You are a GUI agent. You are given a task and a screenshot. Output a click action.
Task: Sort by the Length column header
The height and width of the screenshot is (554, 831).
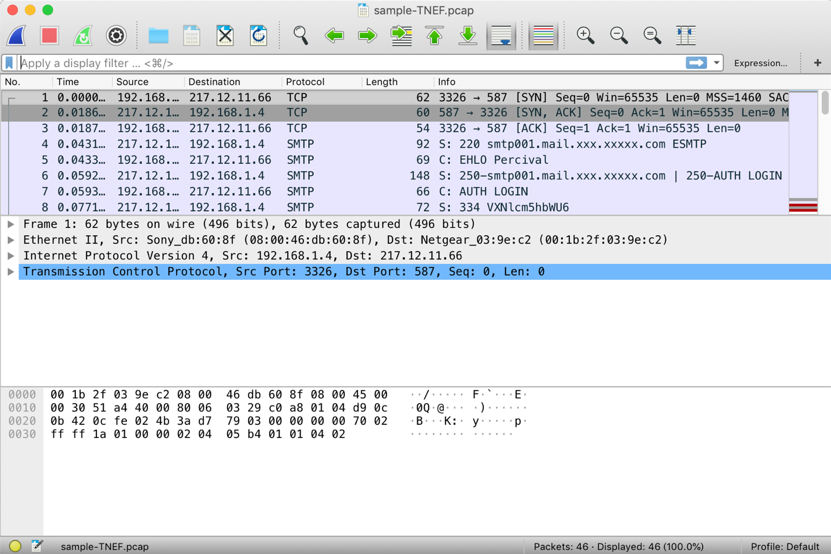point(397,82)
